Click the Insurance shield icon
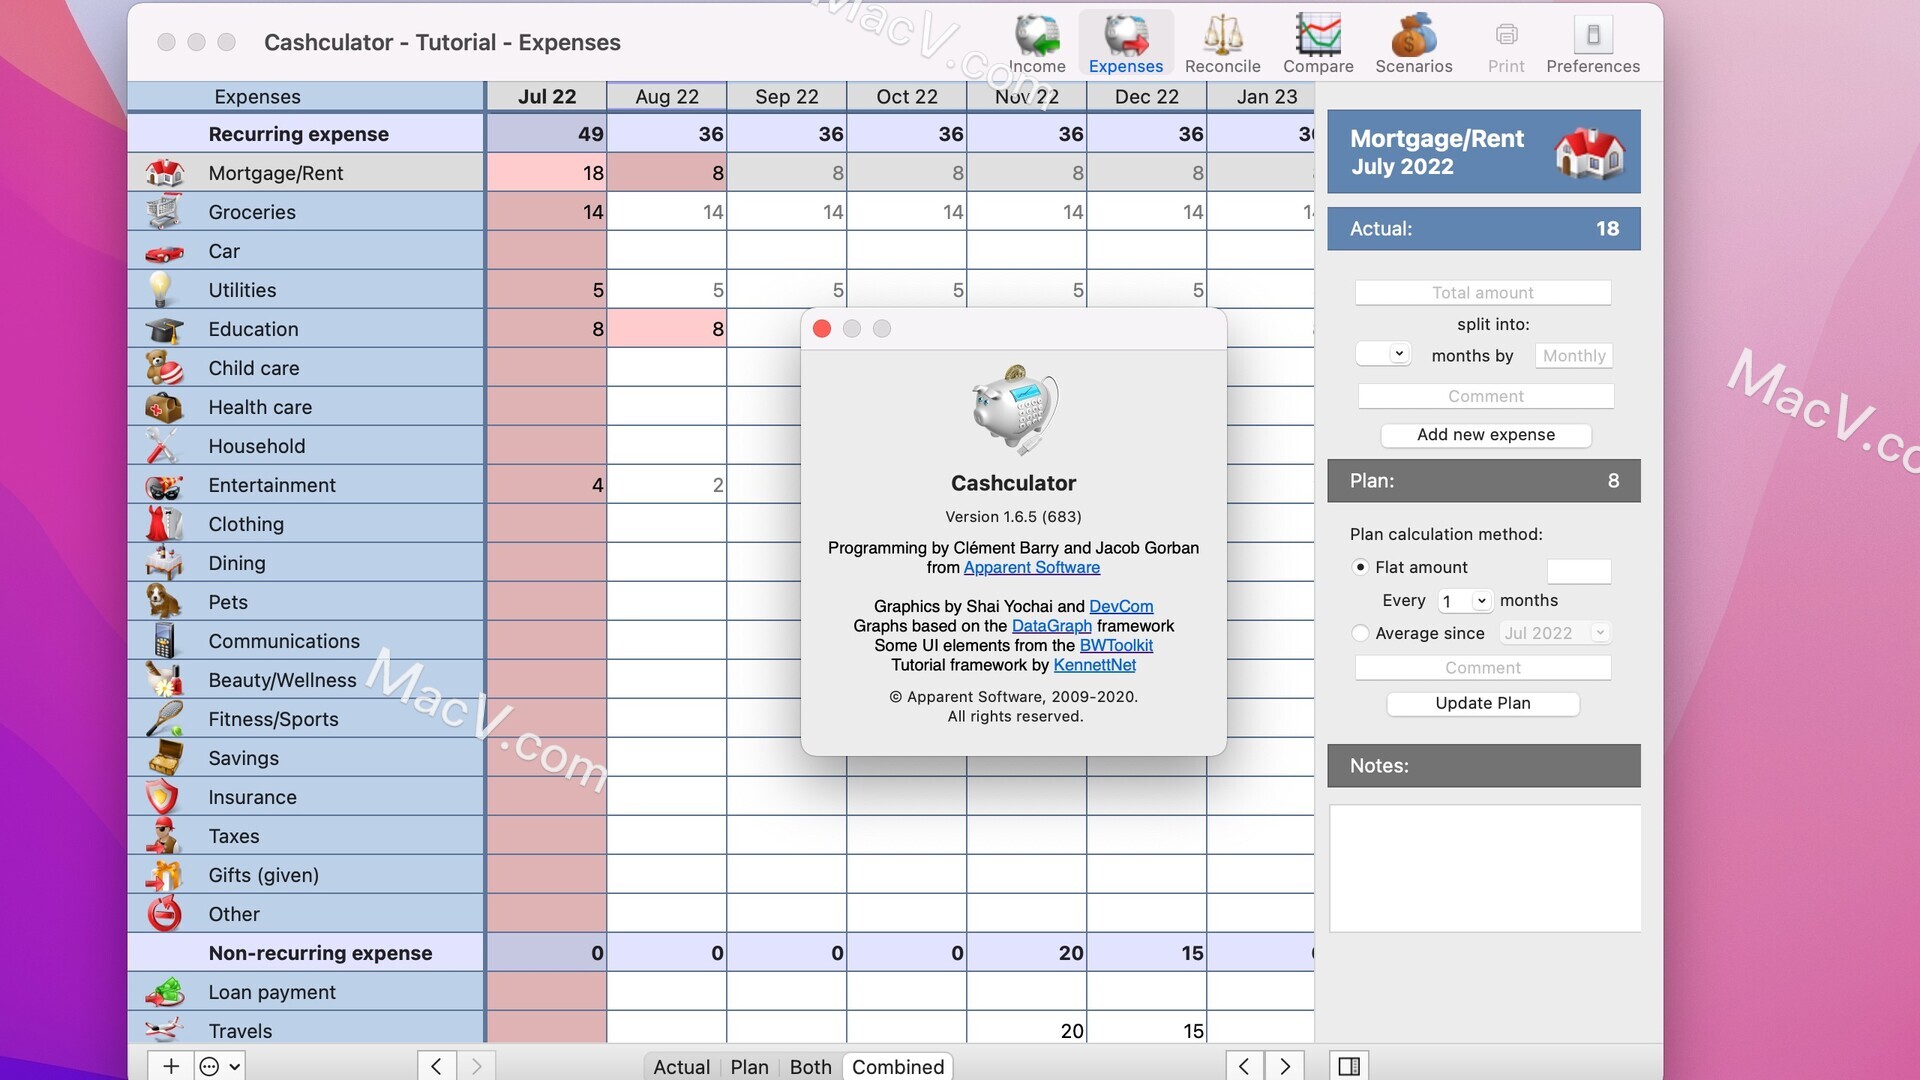This screenshot has width=1920, height=1080. tap(162, 797)
